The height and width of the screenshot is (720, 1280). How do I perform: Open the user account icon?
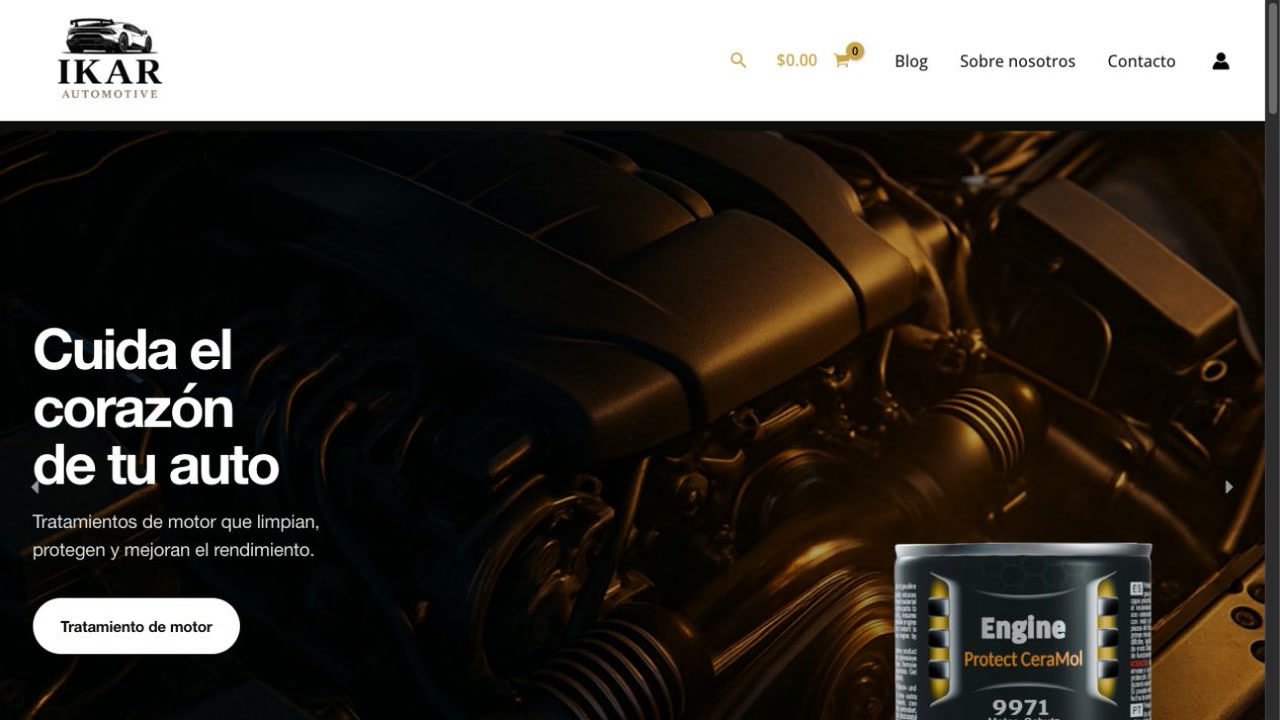click(1221, 61)
